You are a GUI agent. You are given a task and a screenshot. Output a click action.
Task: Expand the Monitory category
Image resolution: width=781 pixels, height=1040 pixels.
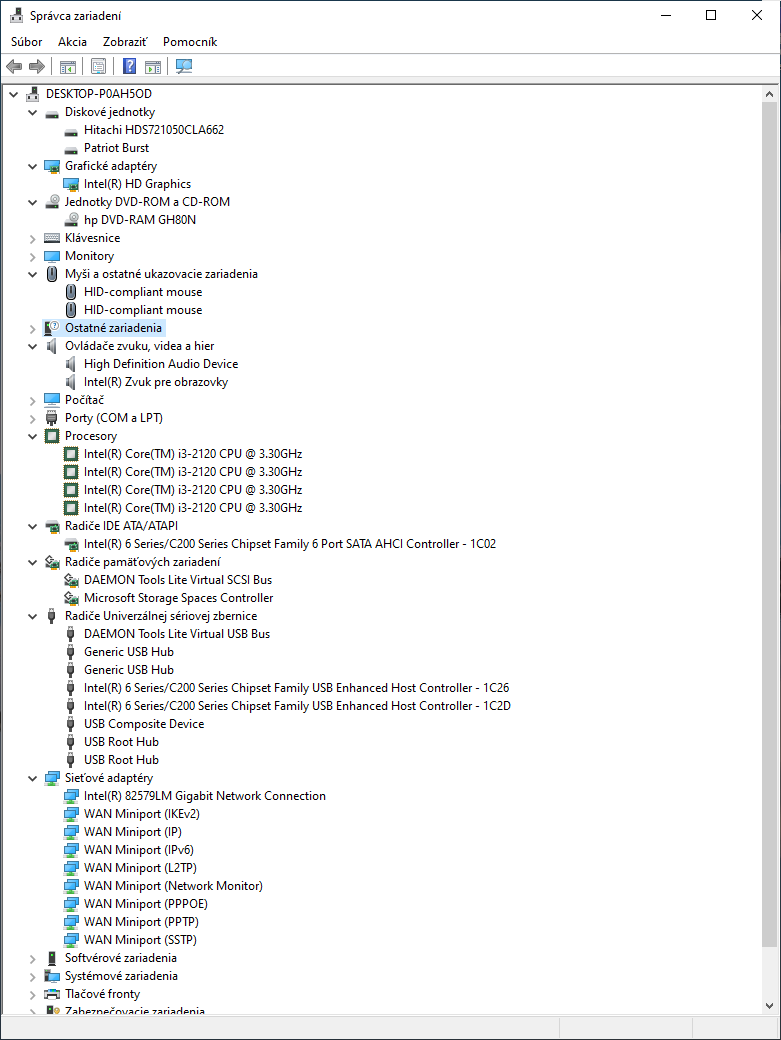tap(33, 256)
